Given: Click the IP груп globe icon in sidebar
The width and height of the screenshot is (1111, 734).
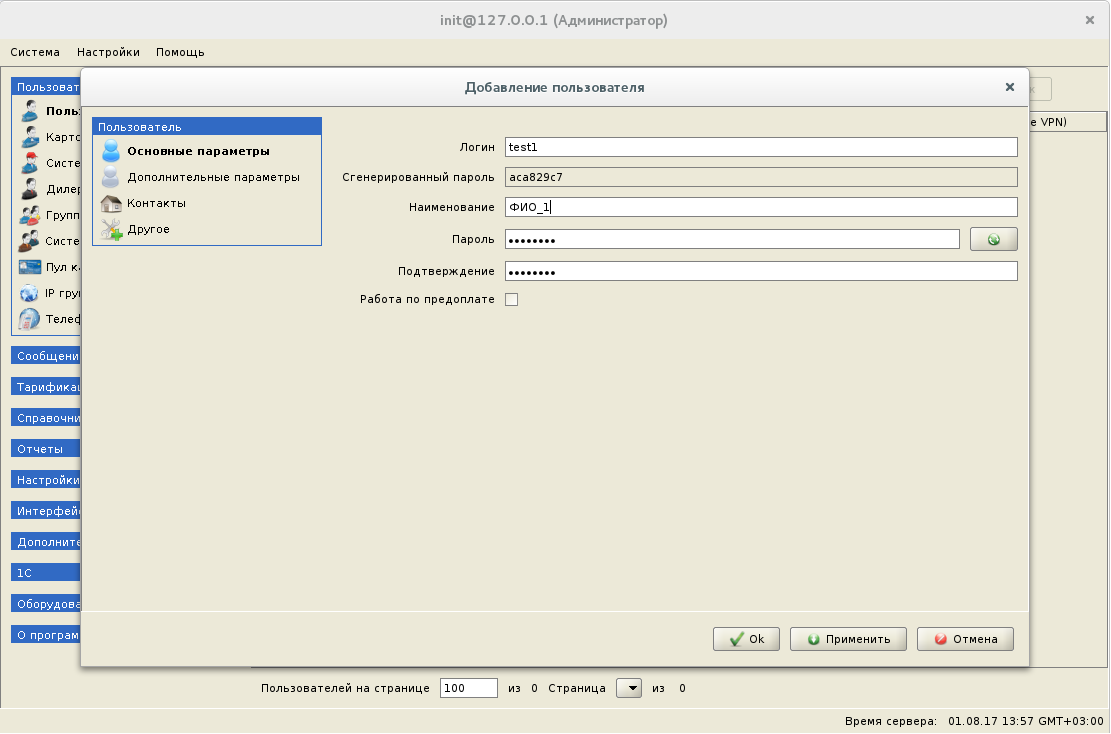Looking at the screenshot, I should (30, 293).
